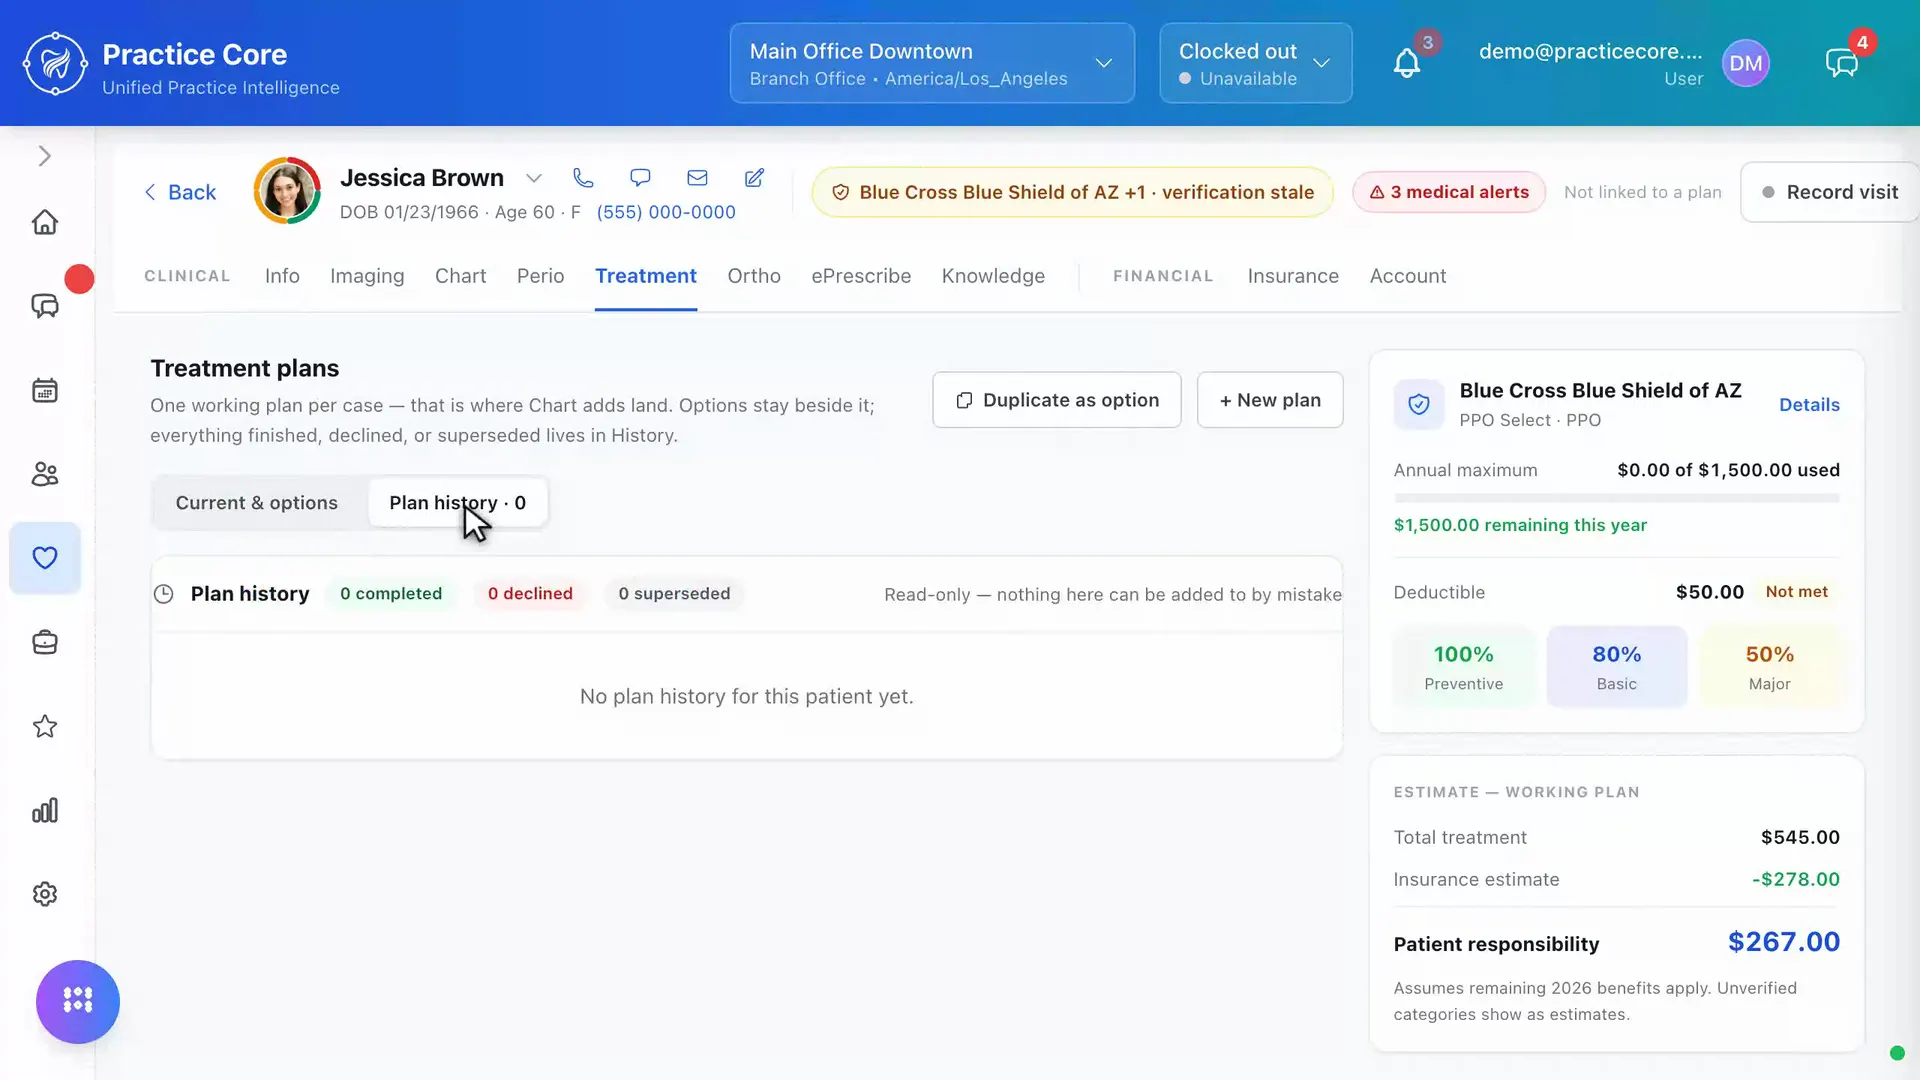
Task: Click the DM user avatar
Action: click(1746, 63)
